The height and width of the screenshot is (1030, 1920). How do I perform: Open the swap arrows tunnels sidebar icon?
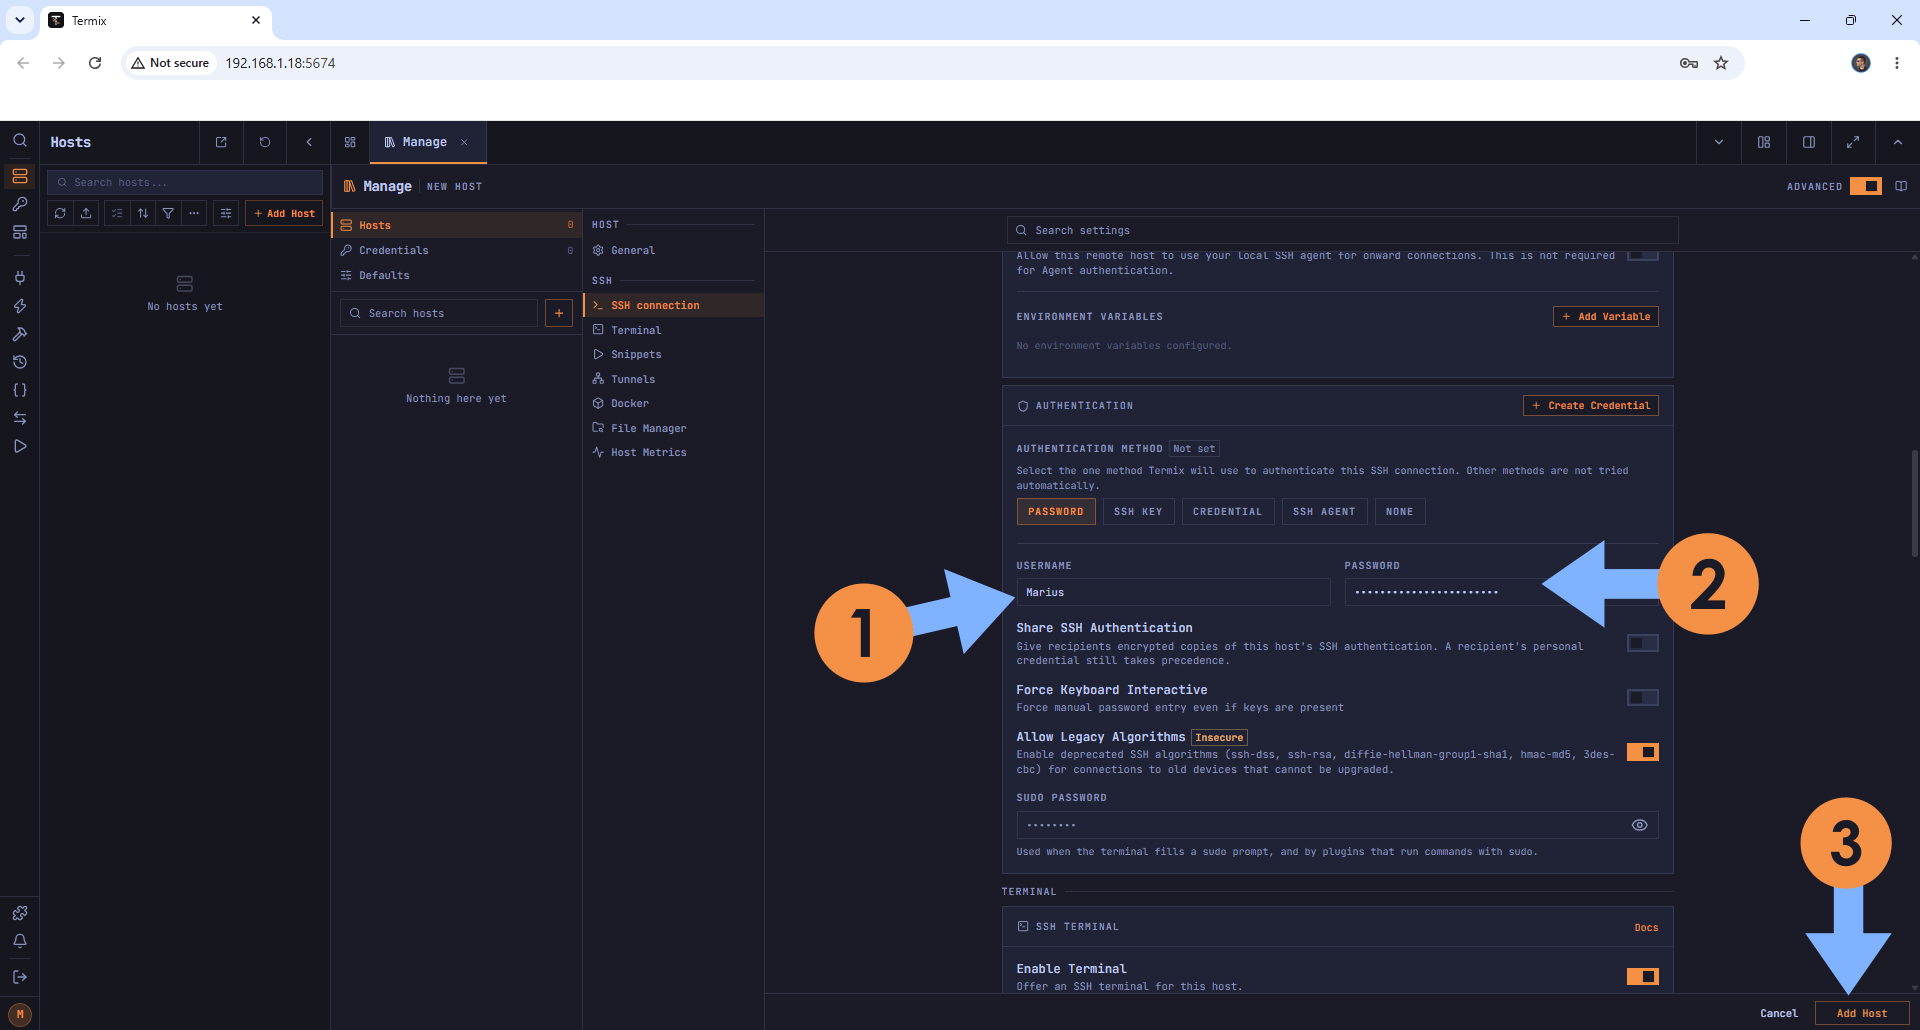[x=20, y=418]
